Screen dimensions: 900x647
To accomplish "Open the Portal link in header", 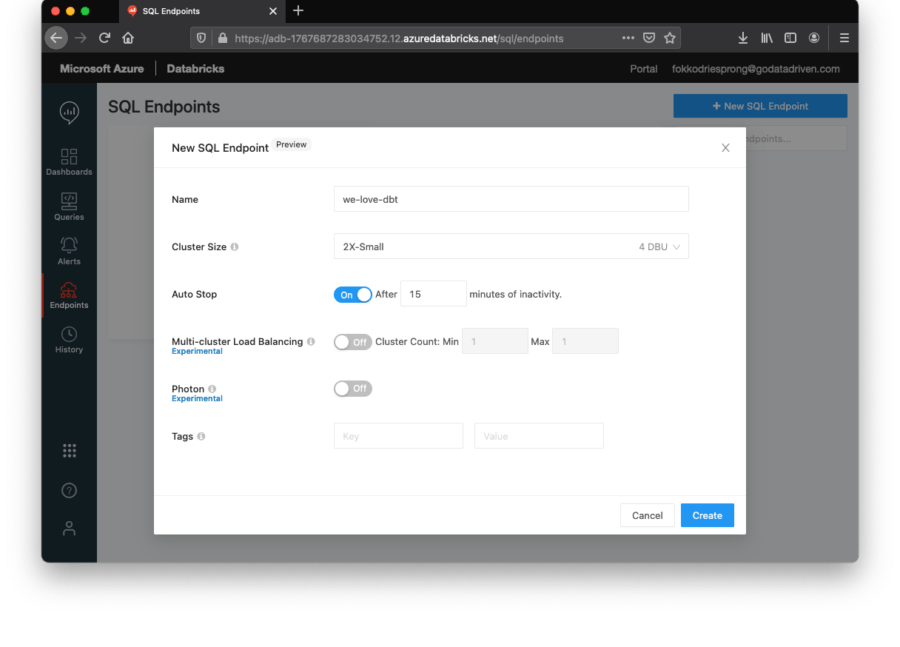I will [643, 69].
